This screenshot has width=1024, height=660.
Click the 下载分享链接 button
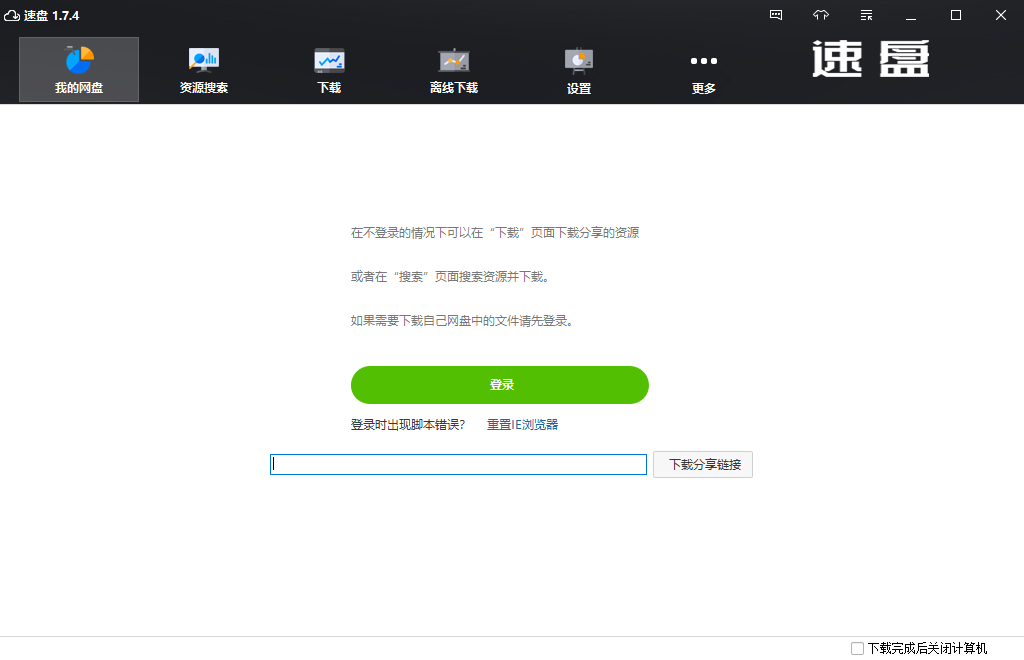tap(703, 465)
